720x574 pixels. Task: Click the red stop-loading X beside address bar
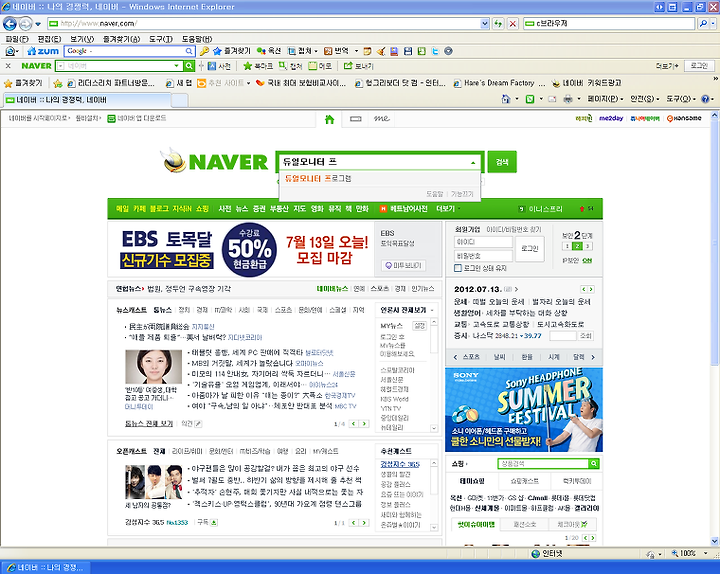click(513, 23)
